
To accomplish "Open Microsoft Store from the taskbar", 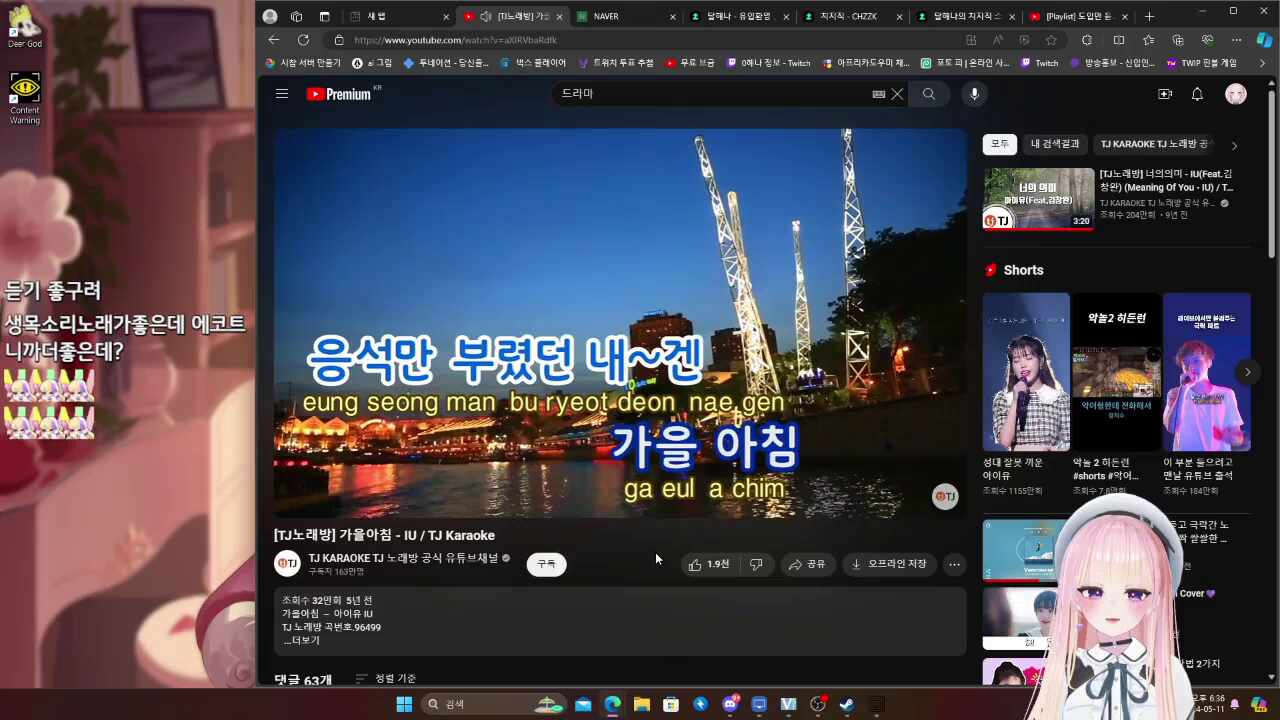I will pos(671,704).
